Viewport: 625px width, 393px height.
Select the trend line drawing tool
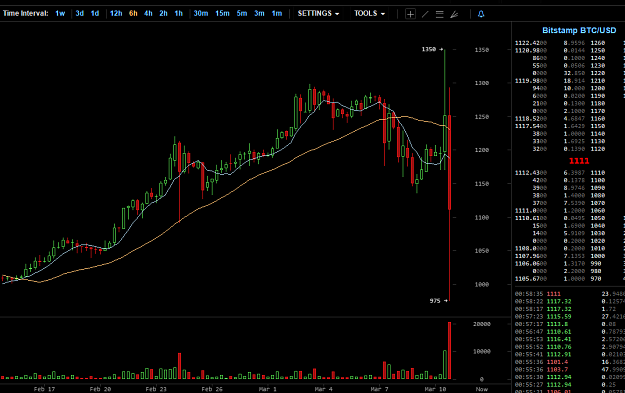tap(425, 14)
